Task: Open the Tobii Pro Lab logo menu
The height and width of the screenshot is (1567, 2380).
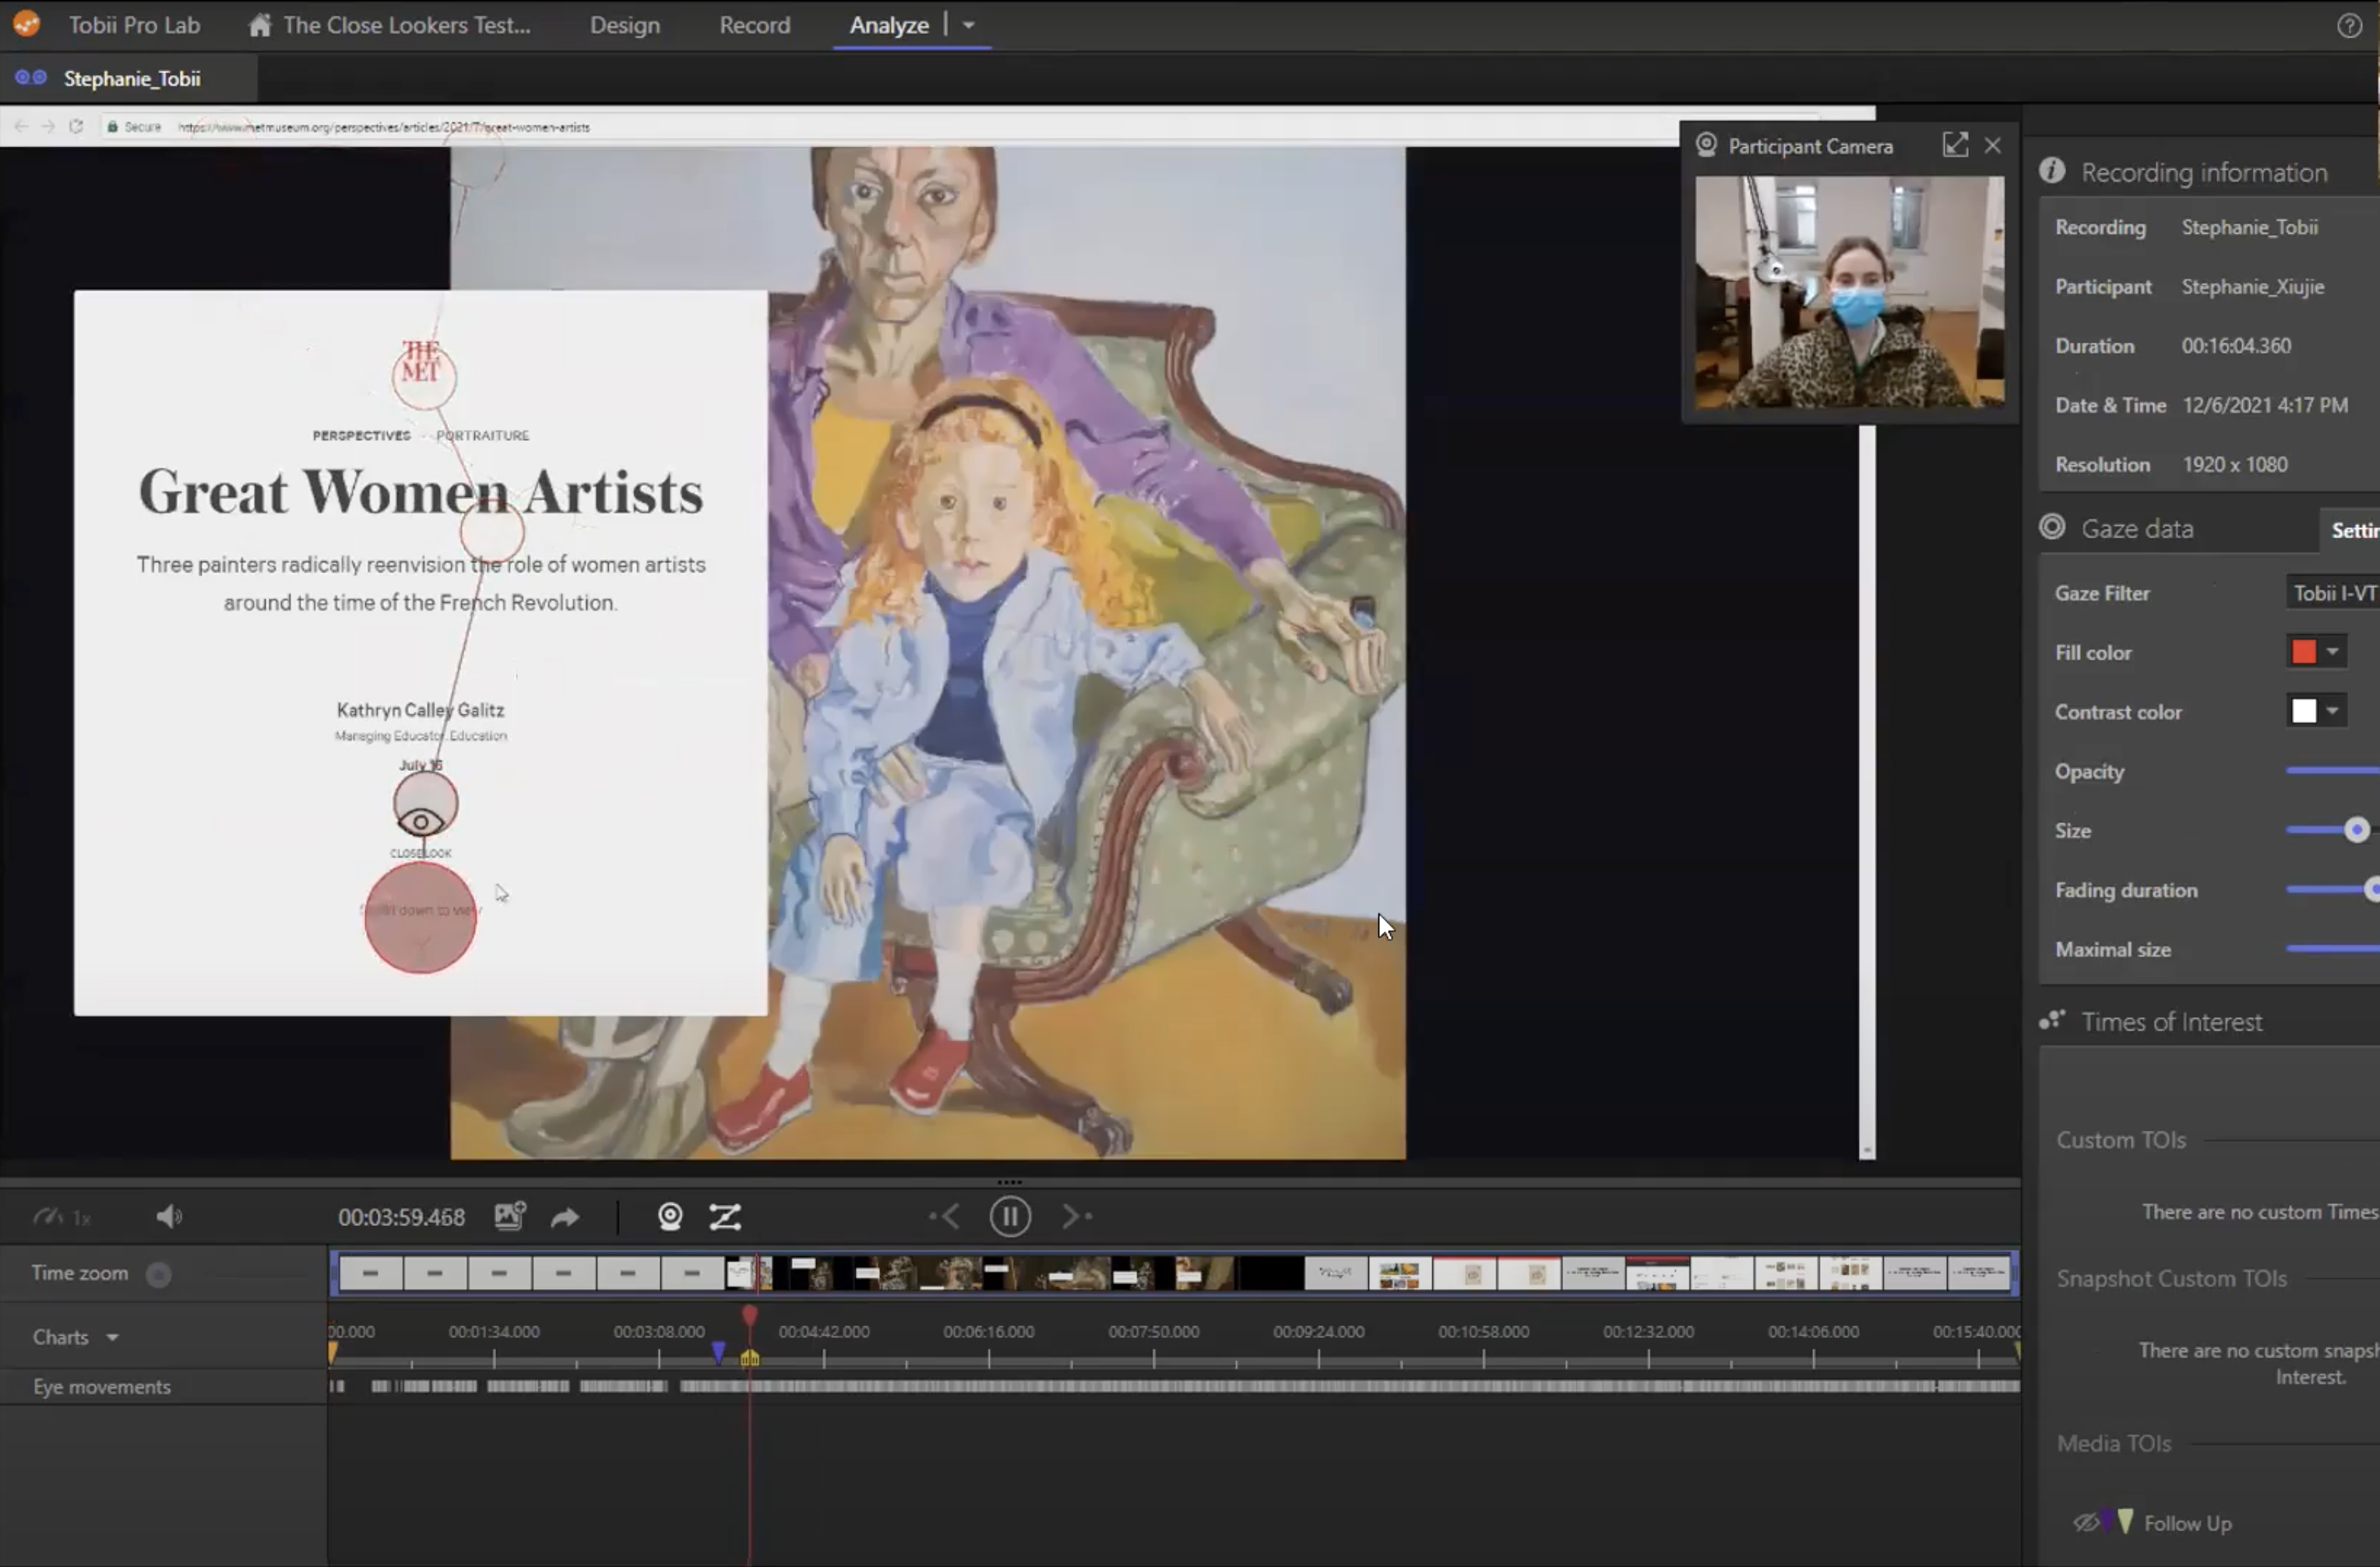Action: (x=27, y=24)
